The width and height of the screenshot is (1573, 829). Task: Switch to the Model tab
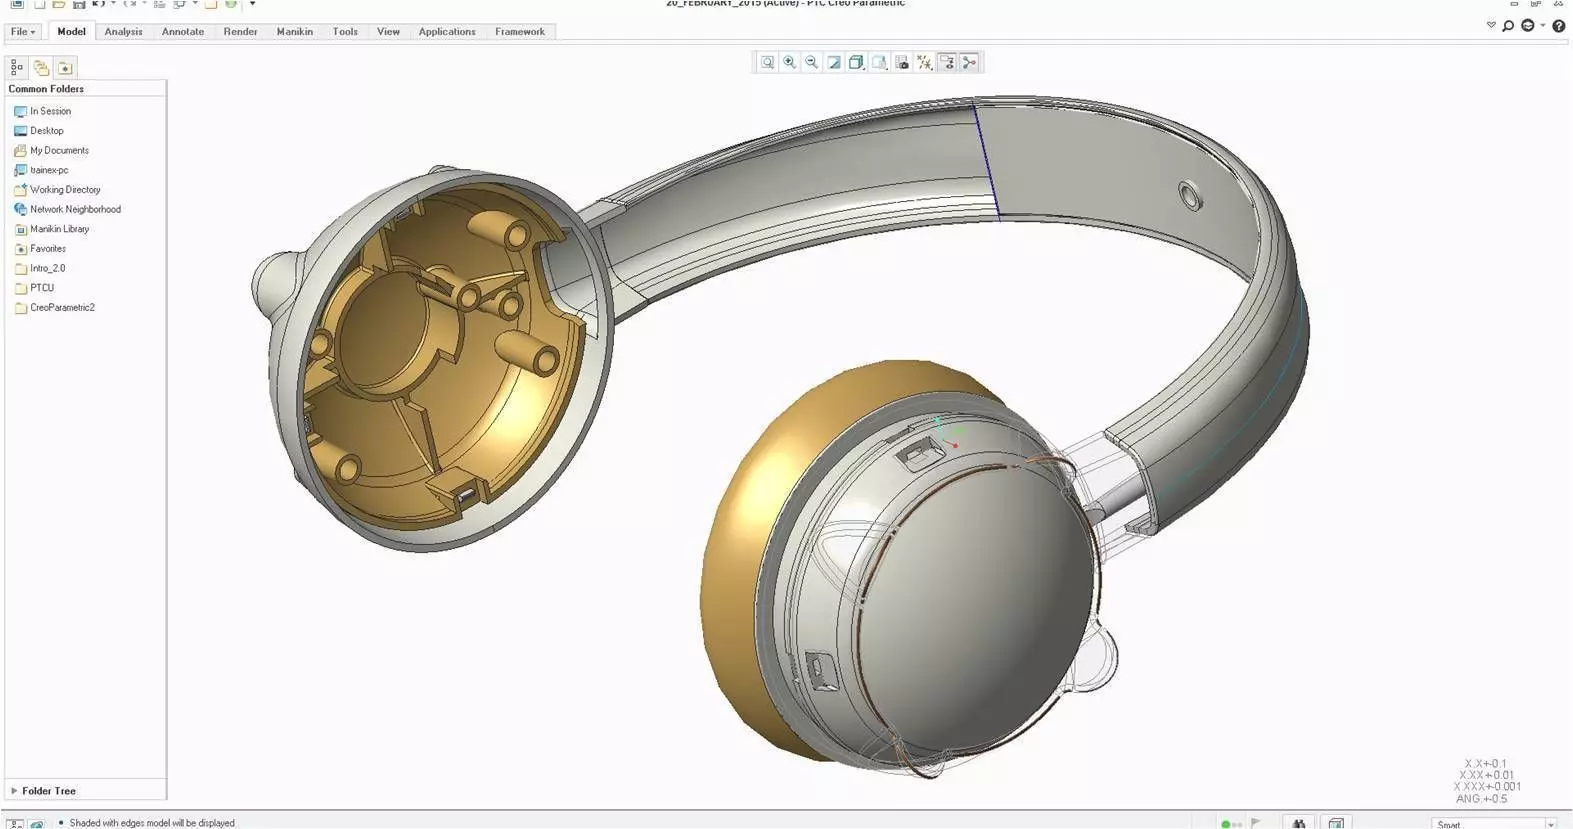71,32
